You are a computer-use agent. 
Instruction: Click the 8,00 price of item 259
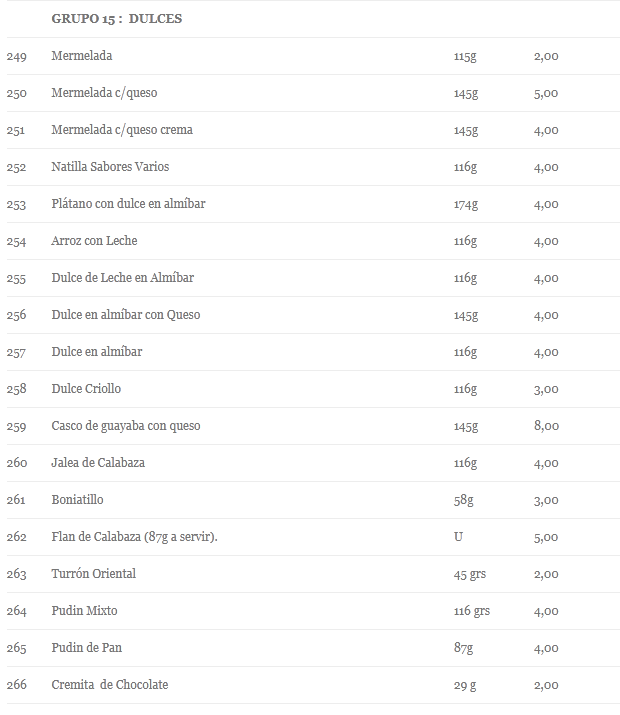(546, 426)
